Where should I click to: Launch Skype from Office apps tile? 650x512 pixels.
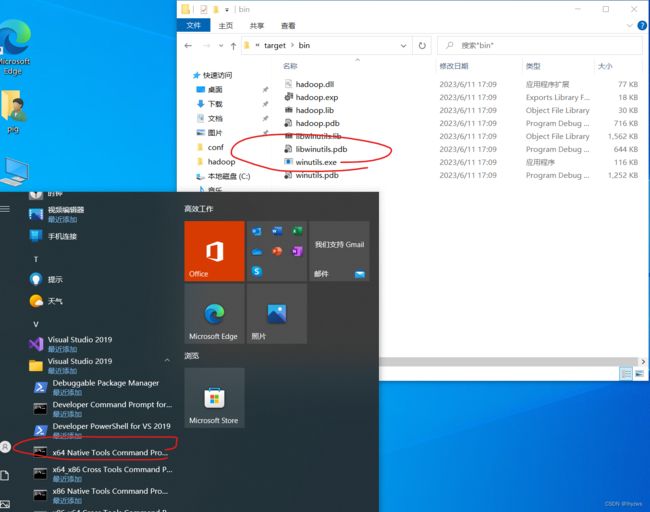point(257,272)
